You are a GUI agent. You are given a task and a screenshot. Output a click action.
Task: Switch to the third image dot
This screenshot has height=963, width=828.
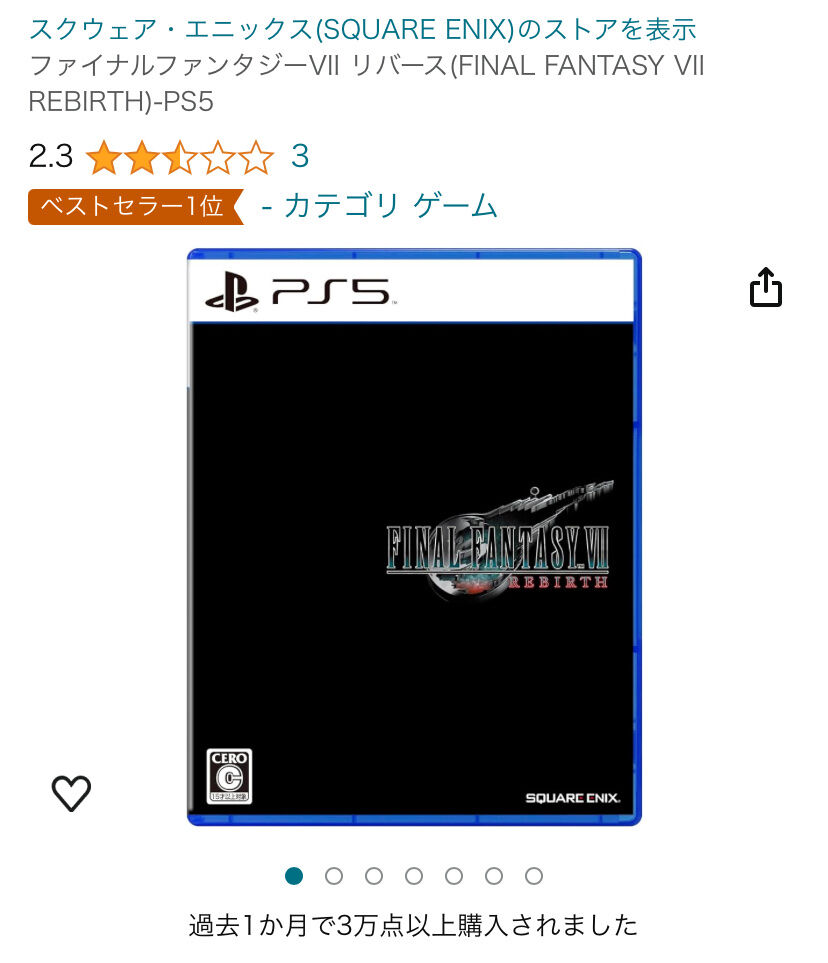374,876
